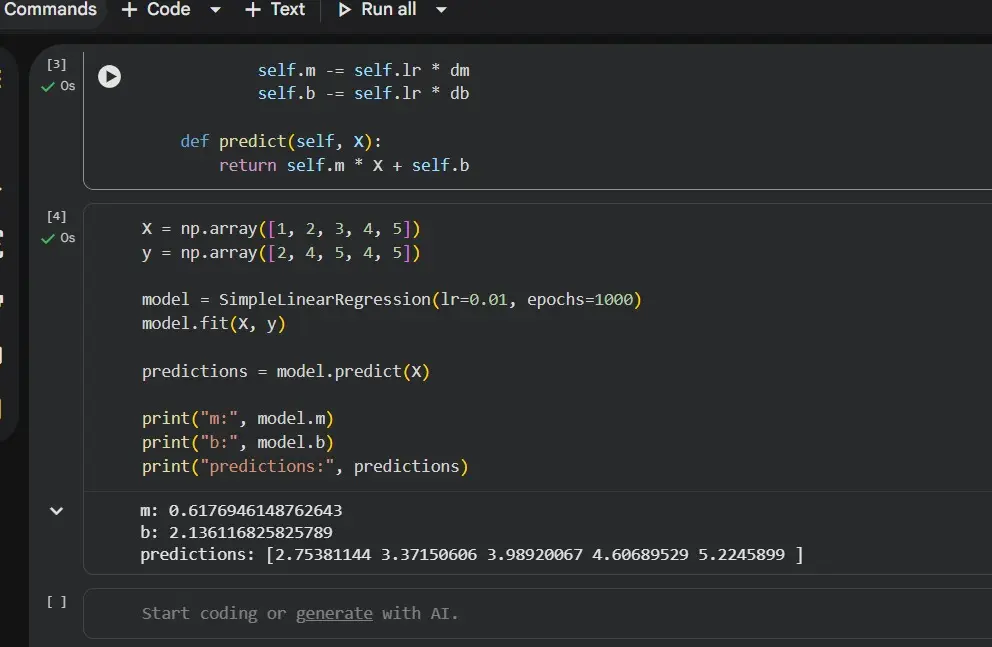The image size is (992, 647).
Task: Click the 'return self.m * X + self.b' line
Action: pyautogui.click(x=344, y=166)
